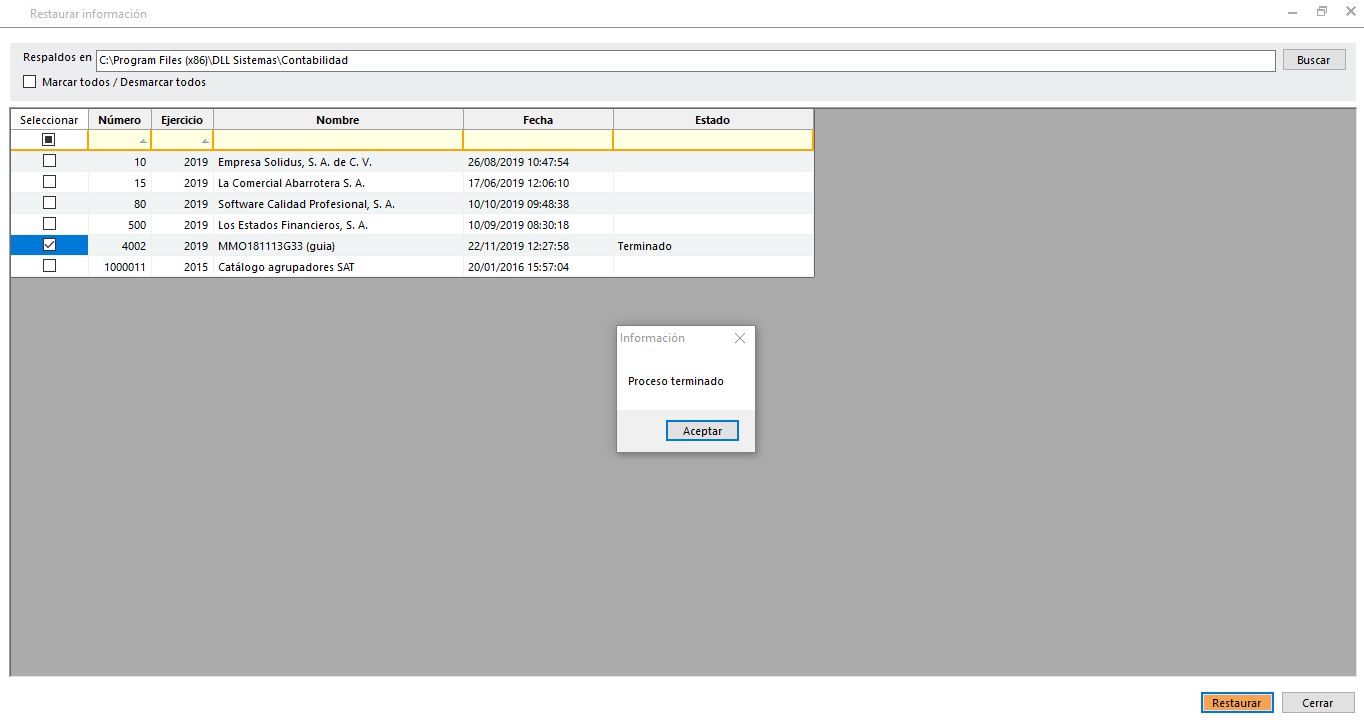Click the Restaurar button

coord(1236,703)
